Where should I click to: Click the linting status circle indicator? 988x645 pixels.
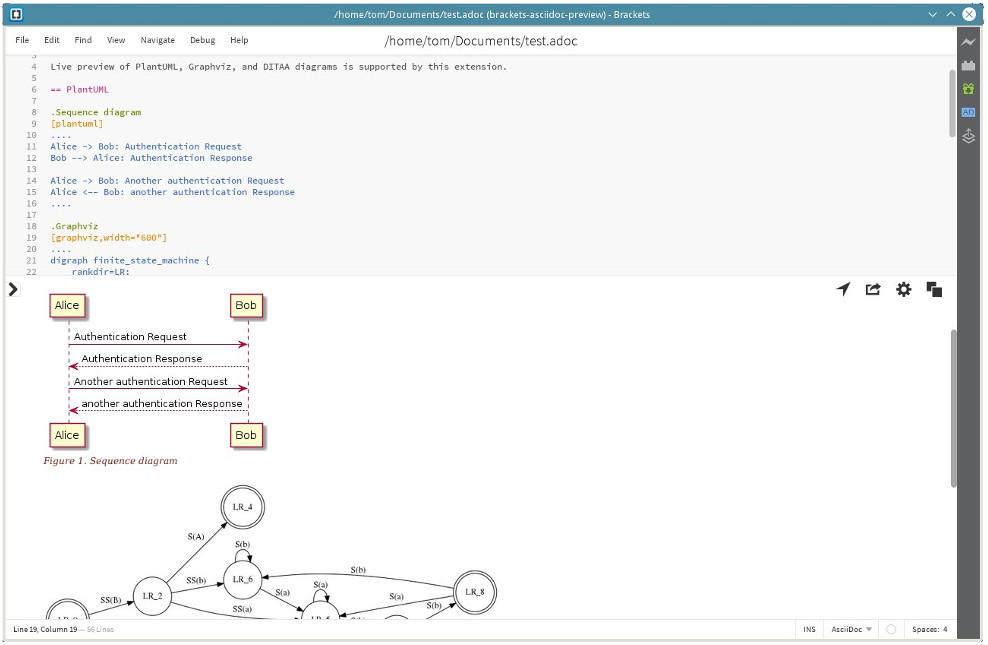click(891, 629)
